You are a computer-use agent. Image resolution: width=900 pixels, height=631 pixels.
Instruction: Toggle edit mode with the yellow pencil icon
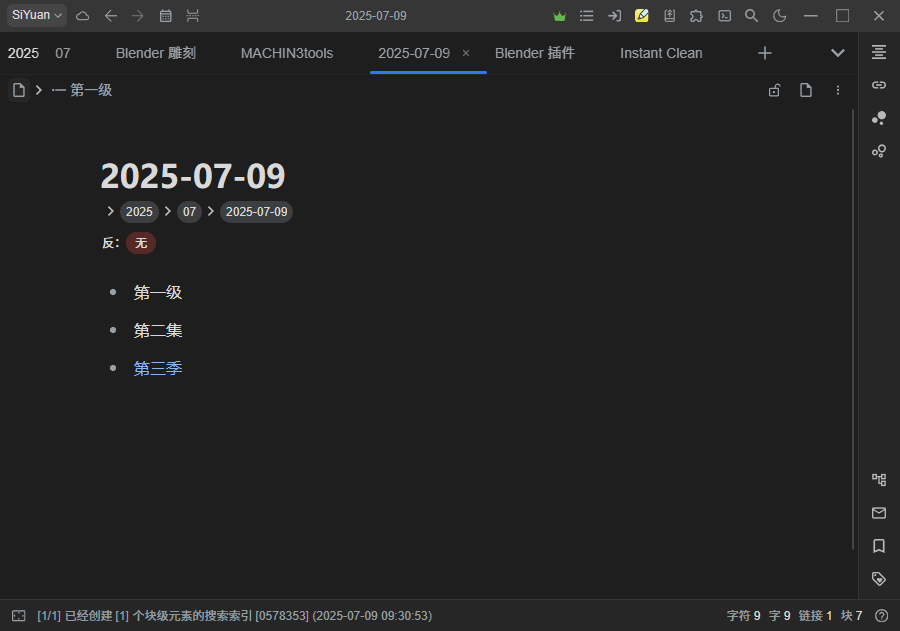(641, 16)
